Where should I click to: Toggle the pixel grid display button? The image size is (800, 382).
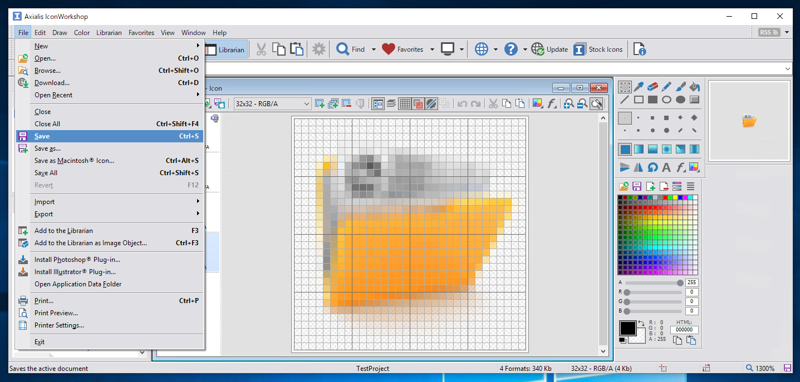(404, 104)
